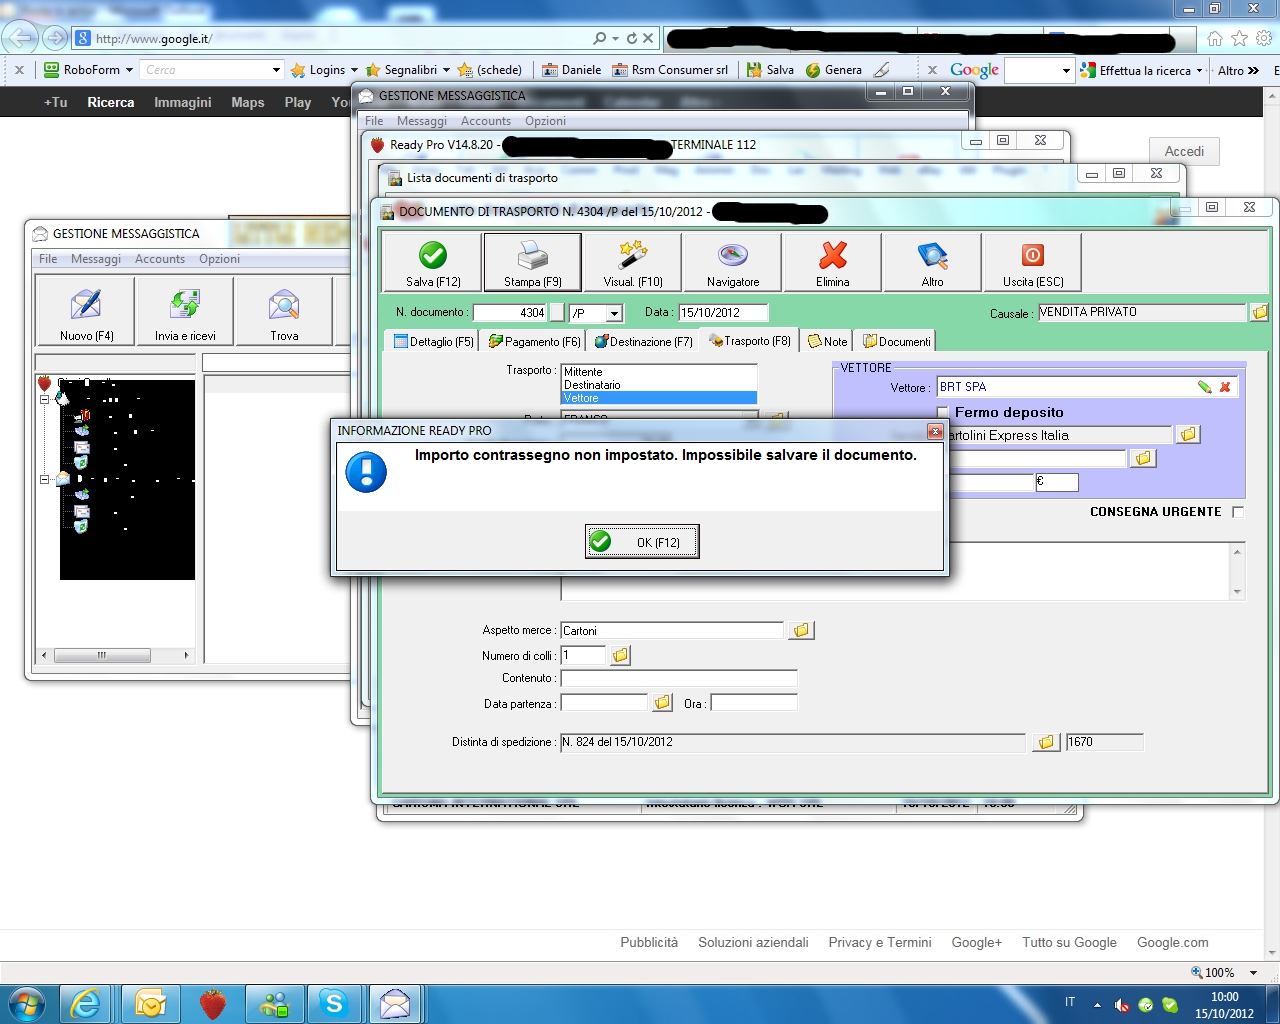Viewport: 1280px width, 1024px height.
Task: Open the Daniele RoboForm identity
Action: pos(572,70)
